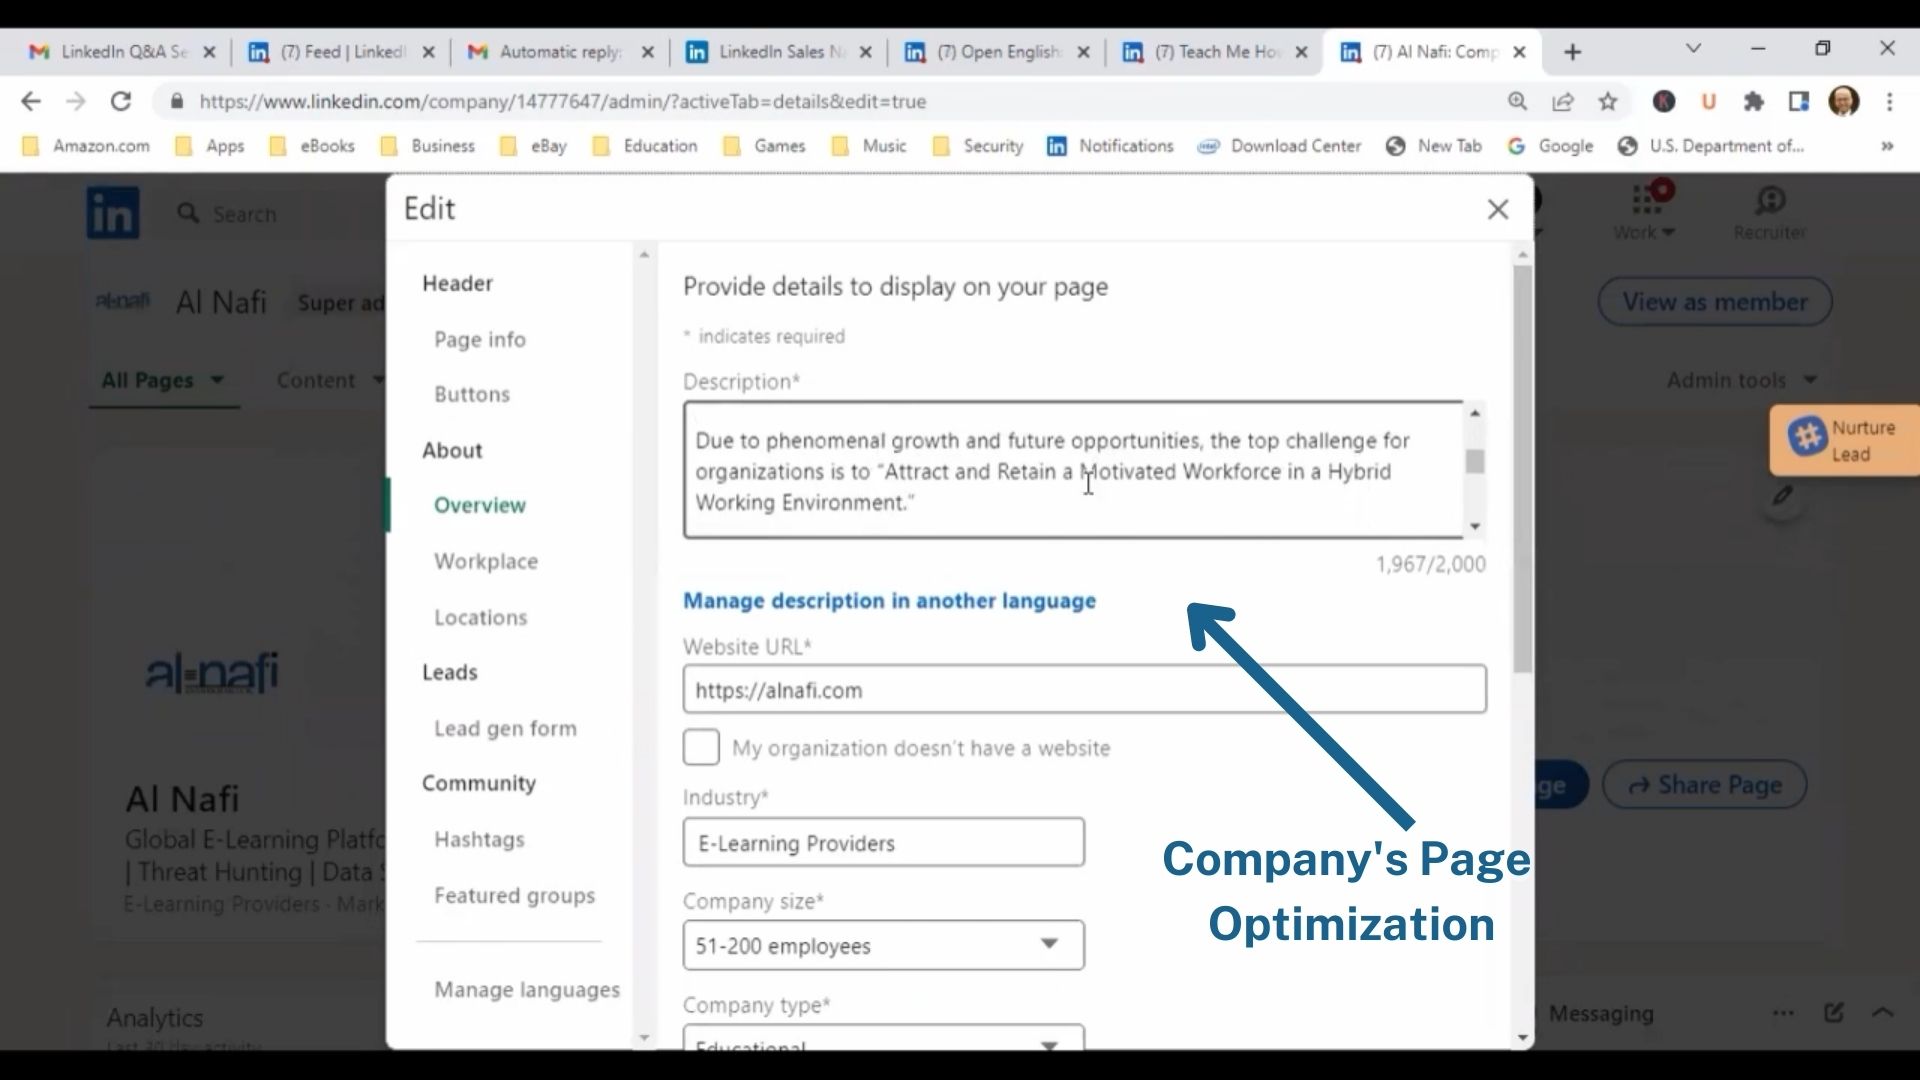1920x1080 pixels.
Task: Click the browser forward arrow
Action: click(76, 101)
